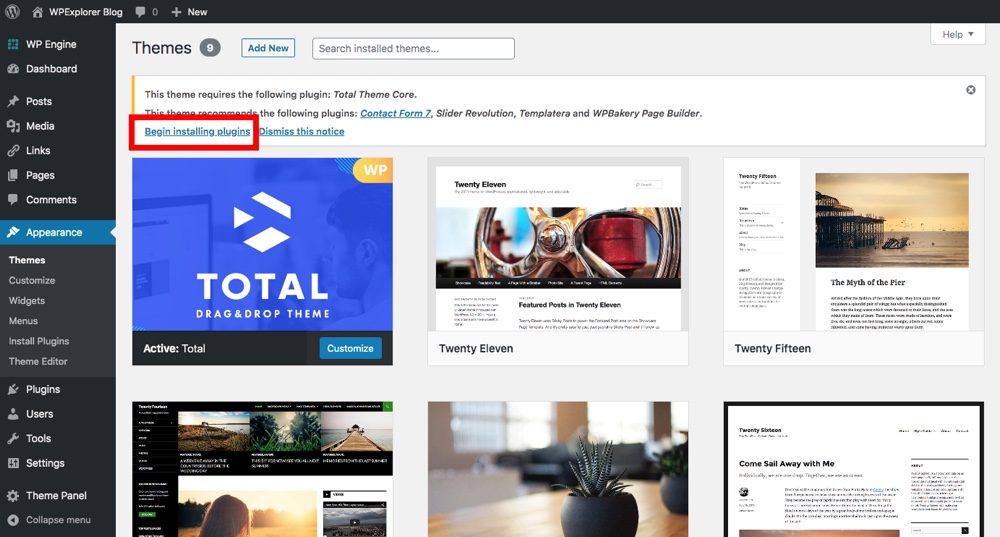Click the comments bubble icon in admin bar
The height and width of the screenshot is (537, 1000).
coord(140,12)
